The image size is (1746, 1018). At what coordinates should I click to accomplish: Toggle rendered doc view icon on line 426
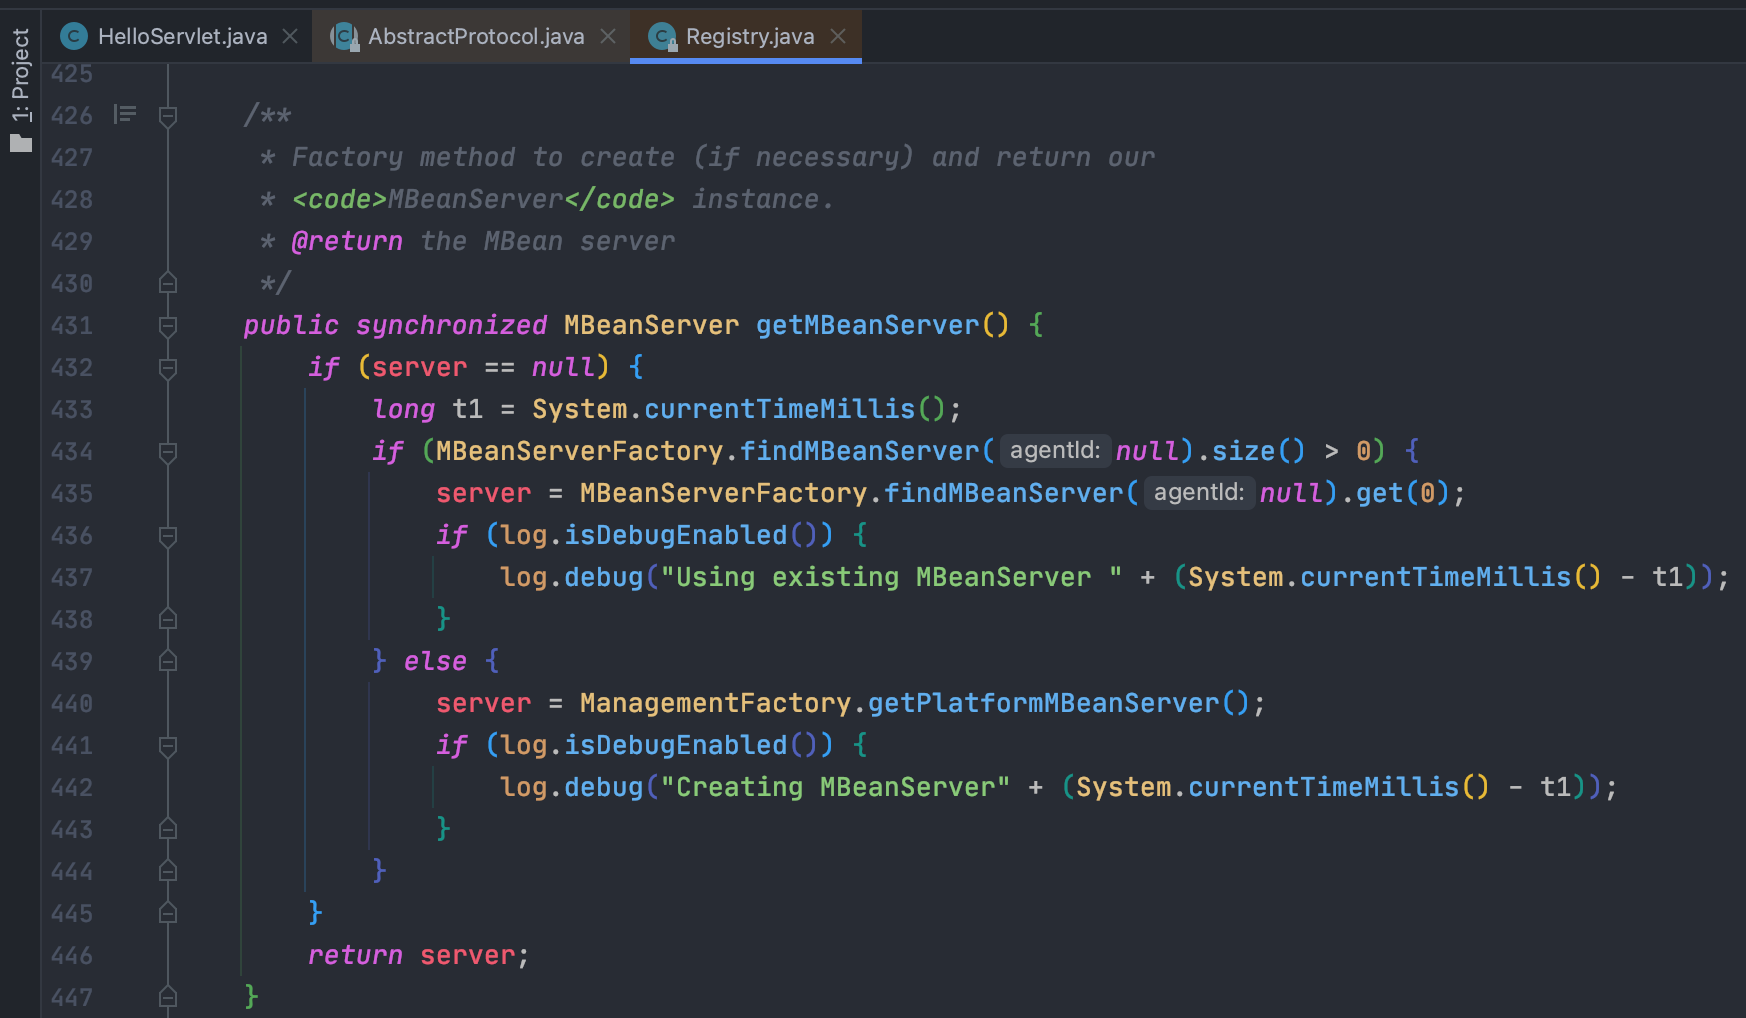[x=125, y=115]
